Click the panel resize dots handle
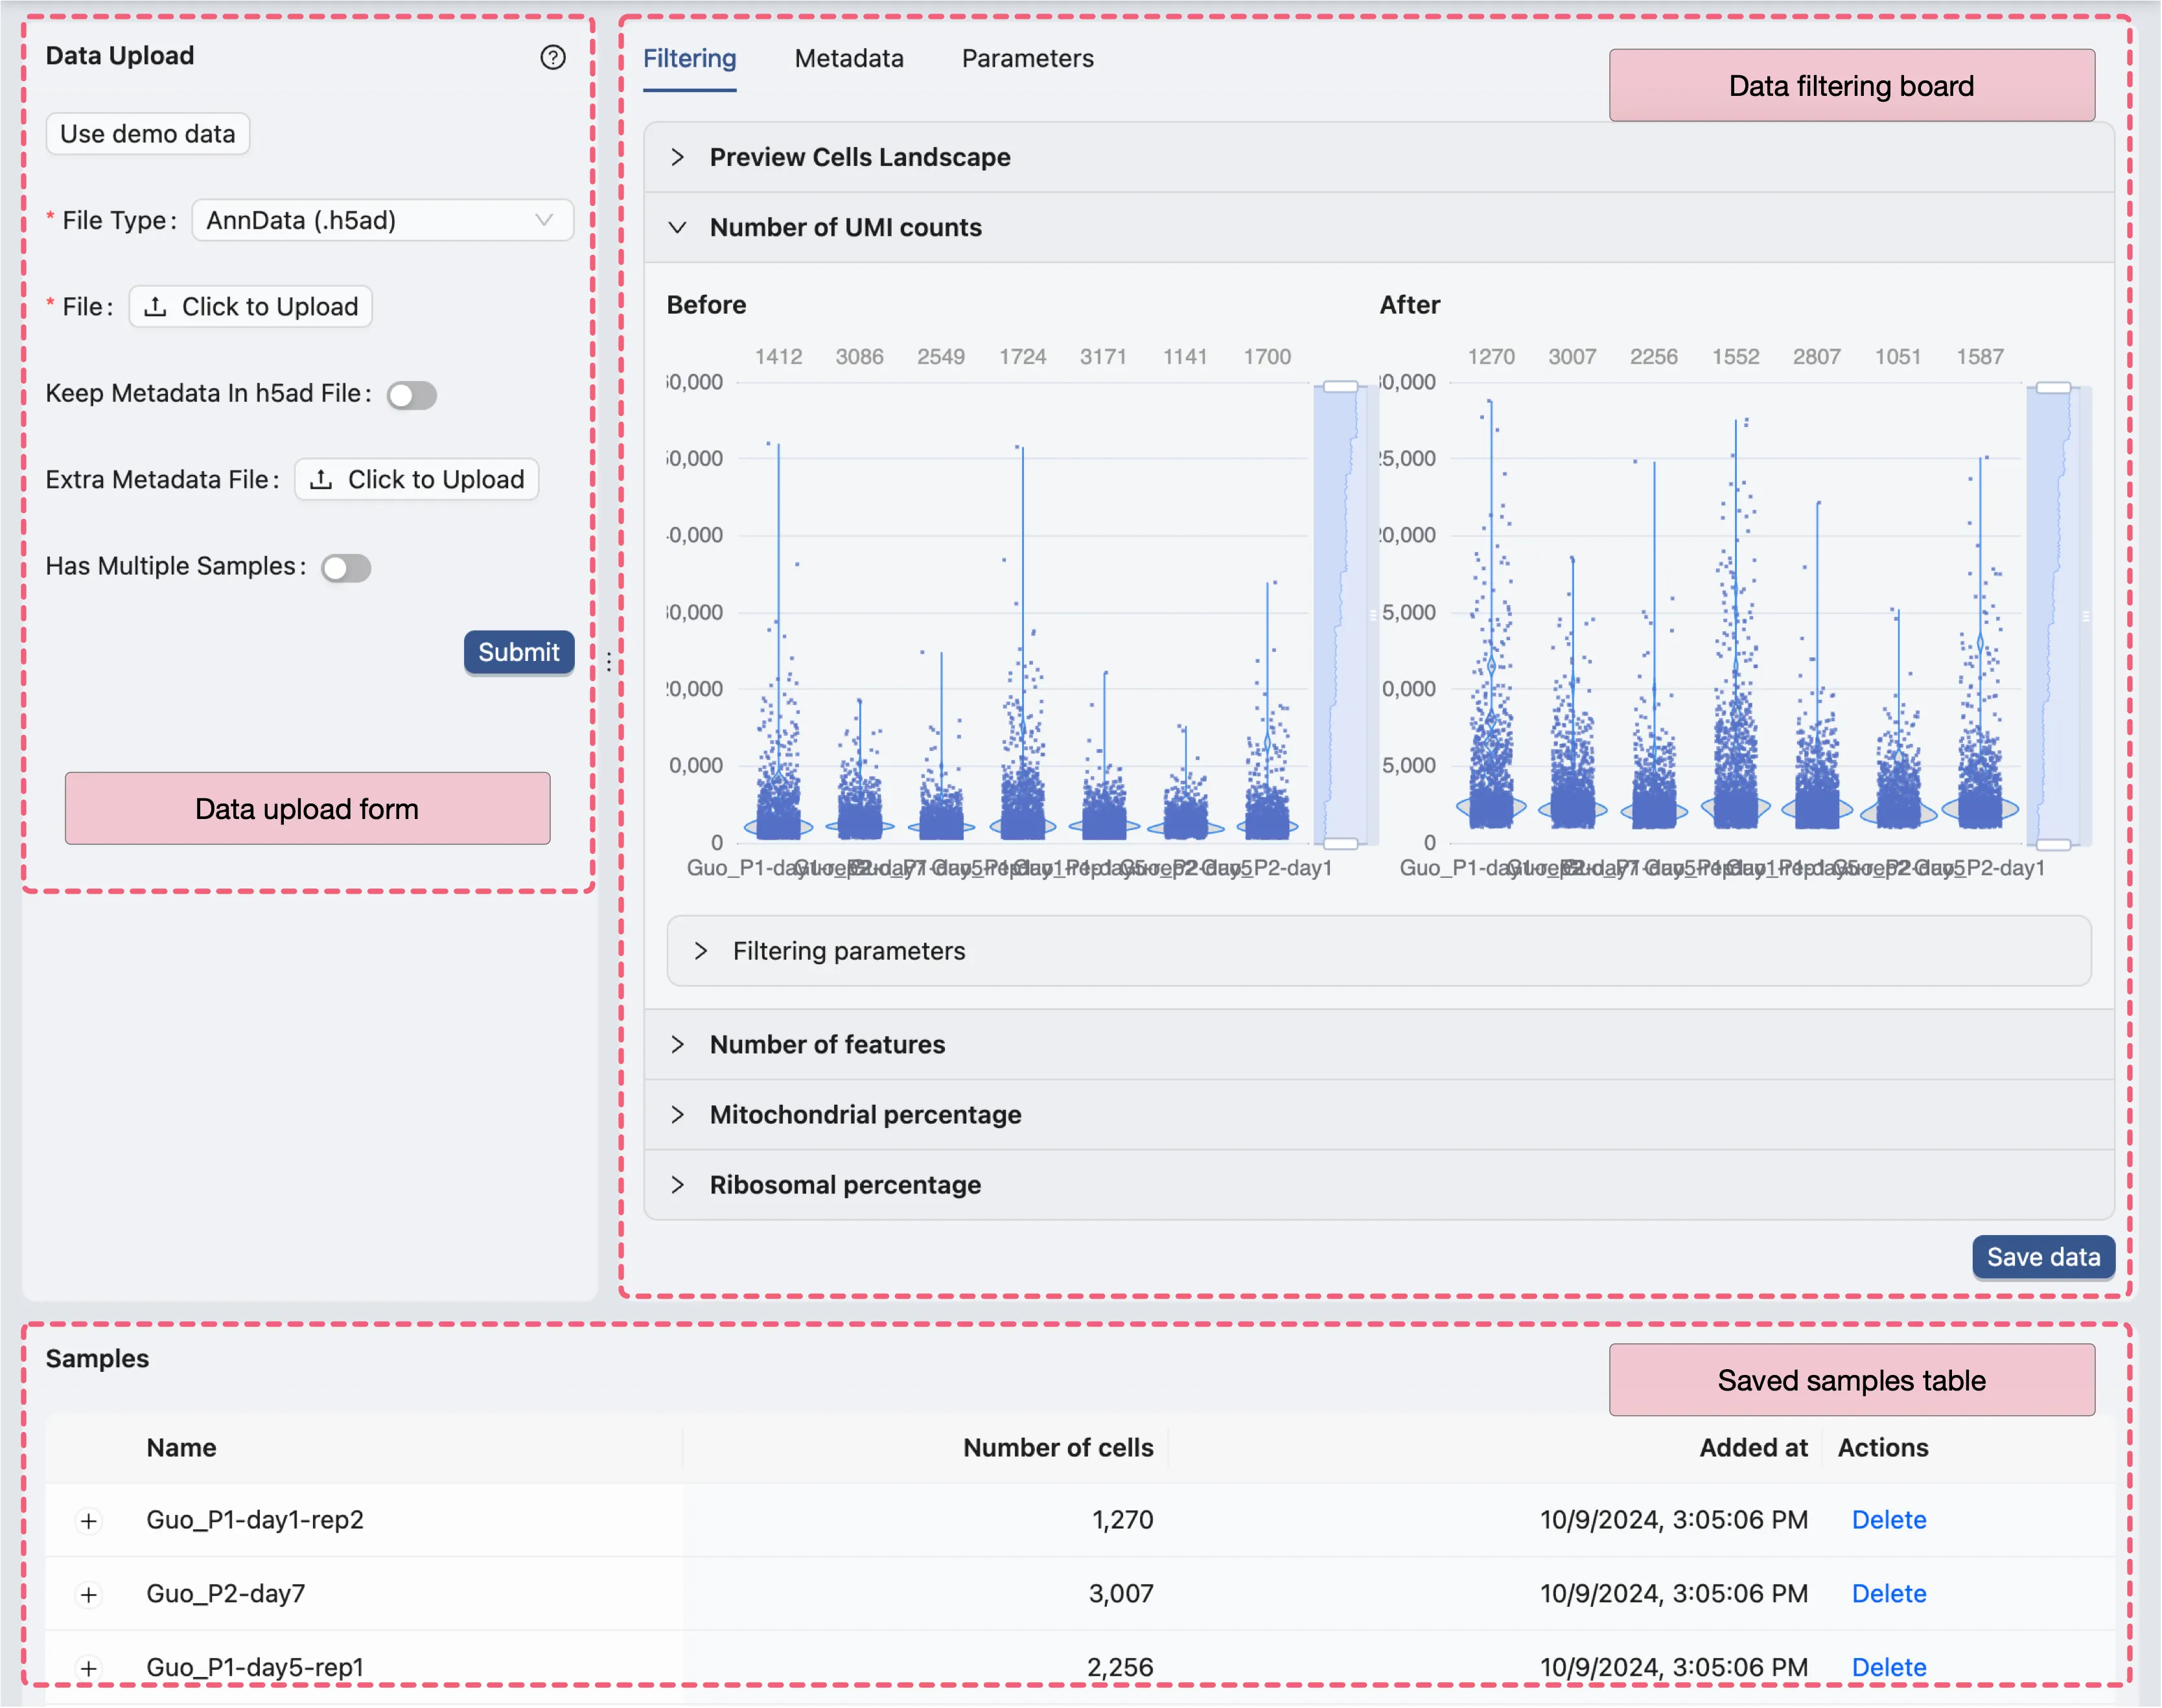The image size is (2162, 1708). pos(609,661)
